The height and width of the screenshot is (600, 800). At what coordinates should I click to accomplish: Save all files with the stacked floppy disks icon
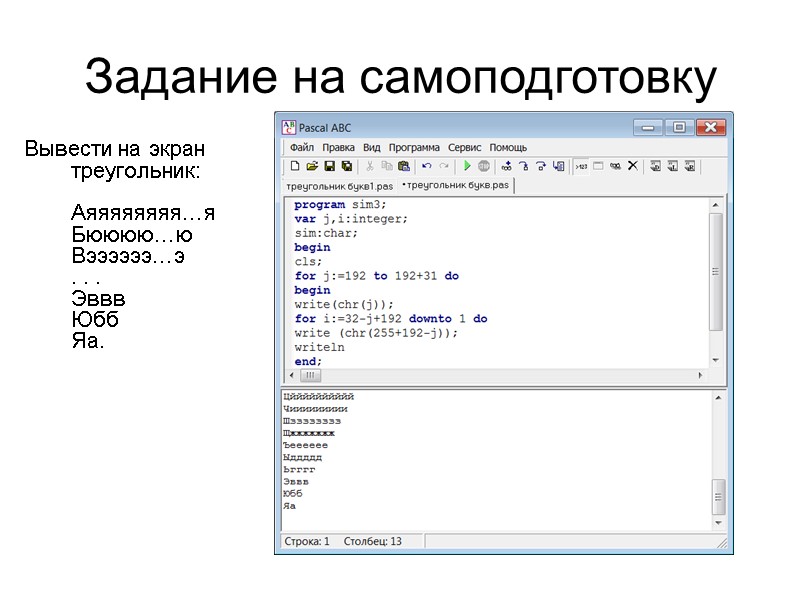click(347, 166)
